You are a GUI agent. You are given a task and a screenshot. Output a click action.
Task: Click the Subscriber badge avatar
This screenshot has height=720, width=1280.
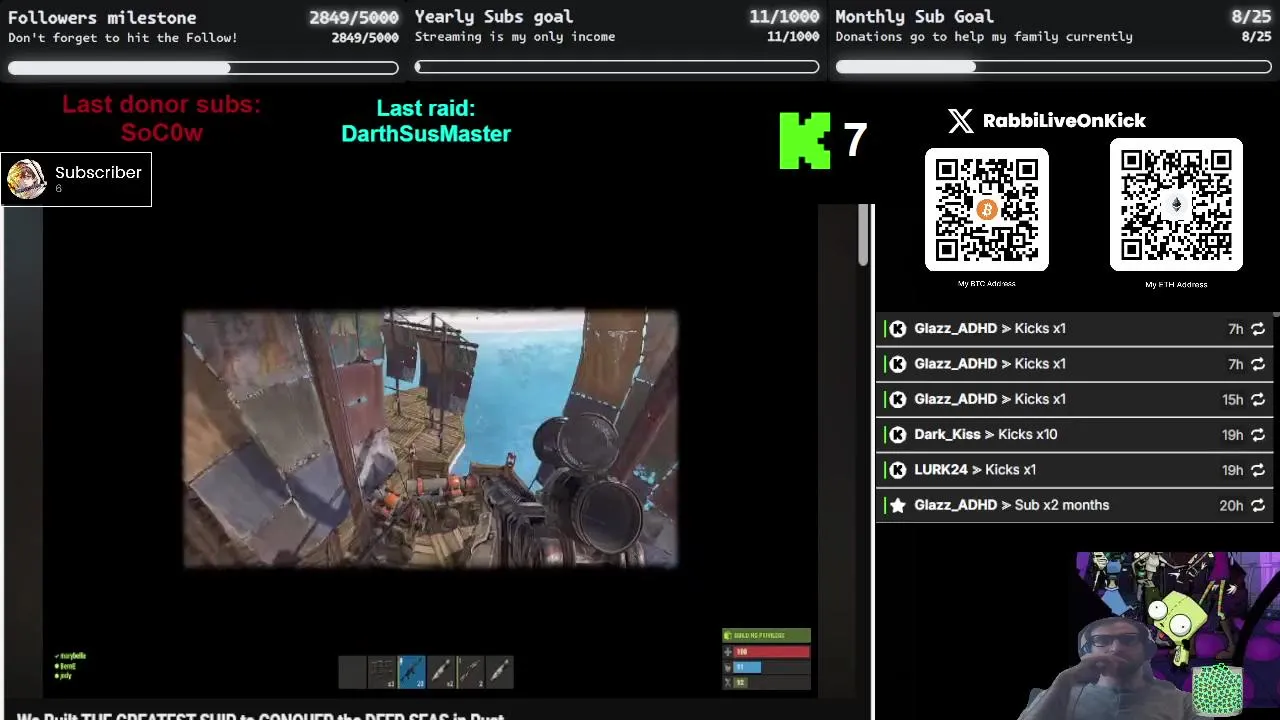(x=26, y=179)
